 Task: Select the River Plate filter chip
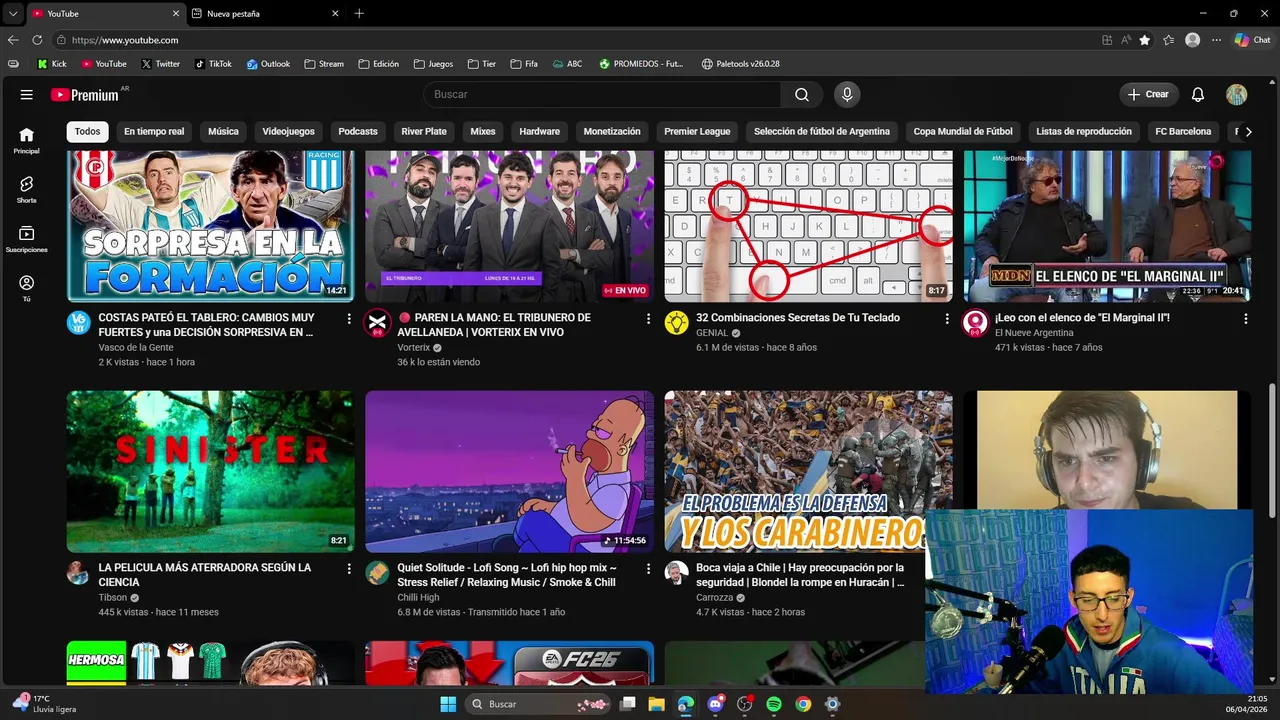[424, 131]
